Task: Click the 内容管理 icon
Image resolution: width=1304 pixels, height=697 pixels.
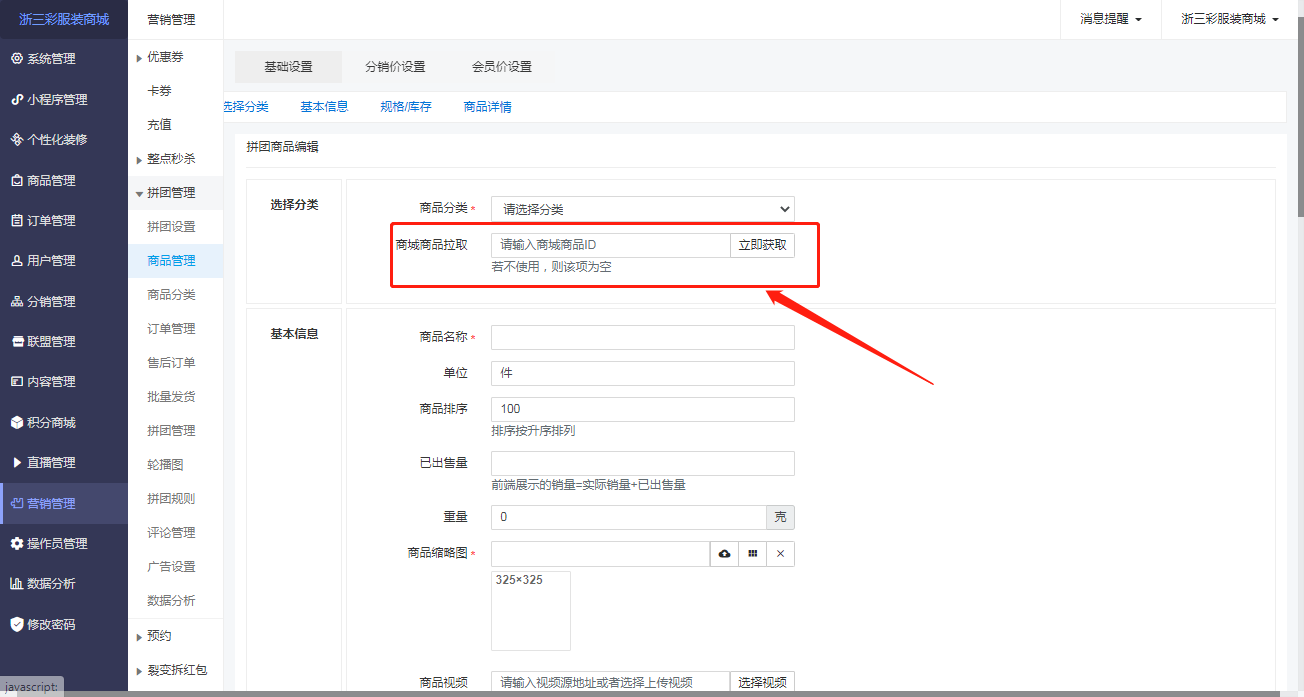Action: (17, 382)
